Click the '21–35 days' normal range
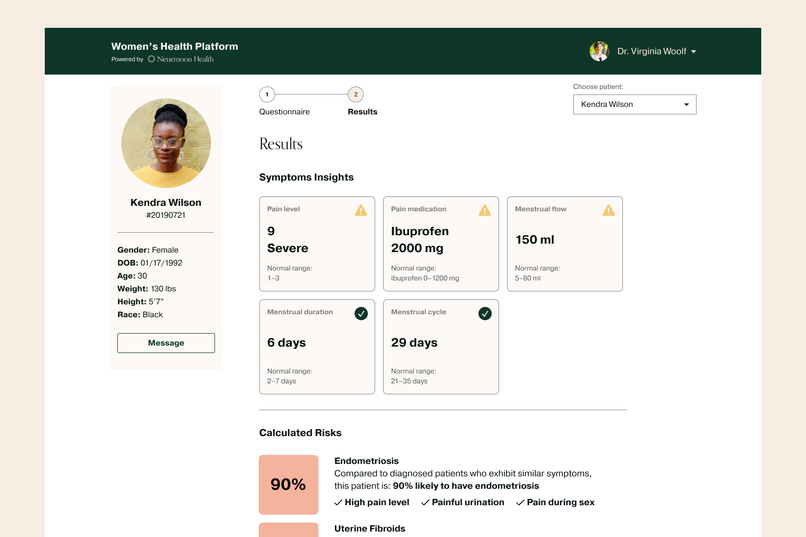 (x=409, y=381)
